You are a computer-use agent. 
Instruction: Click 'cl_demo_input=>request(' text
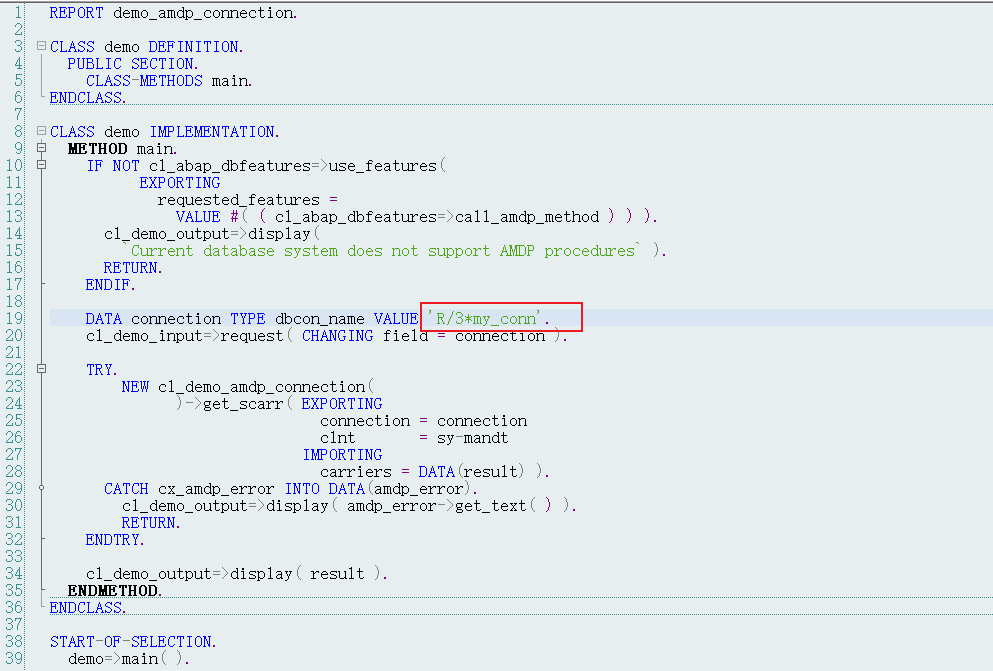tap(189, 336)
